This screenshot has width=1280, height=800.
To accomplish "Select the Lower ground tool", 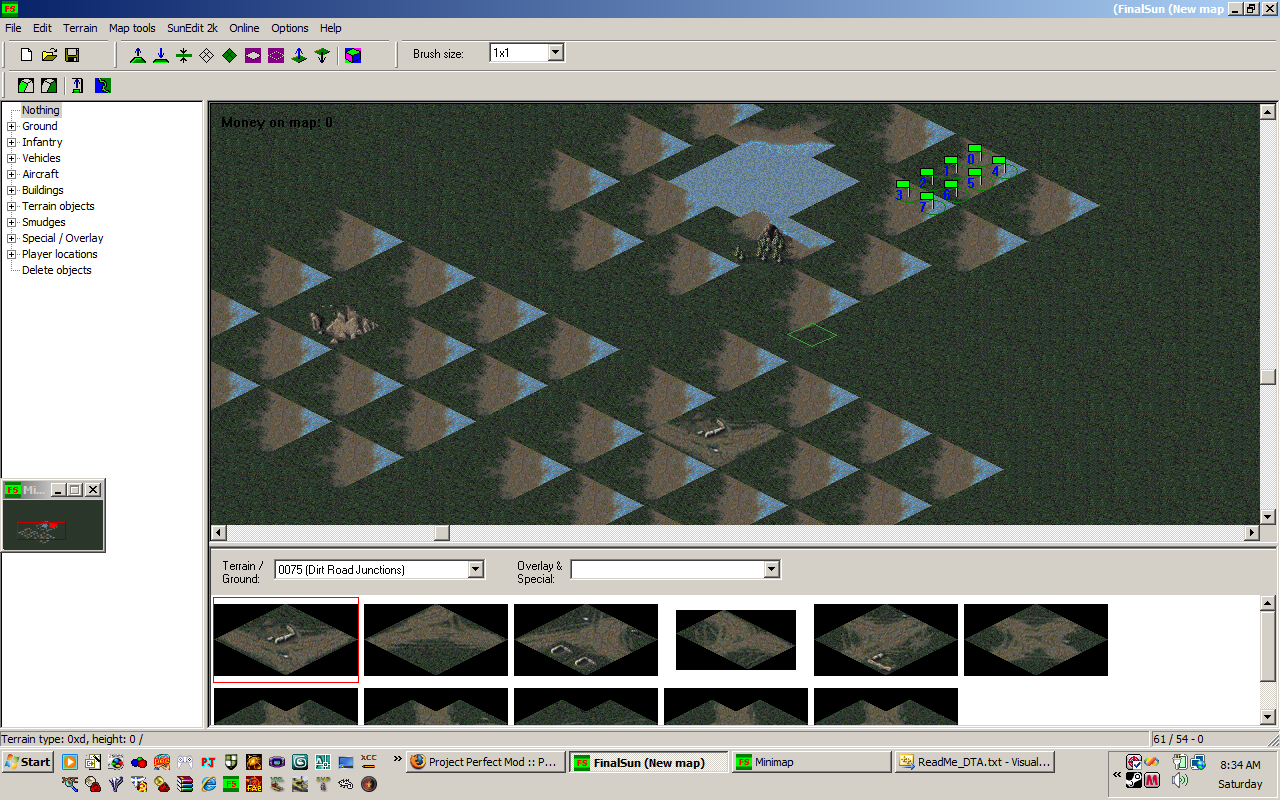I will pos(161,55).
